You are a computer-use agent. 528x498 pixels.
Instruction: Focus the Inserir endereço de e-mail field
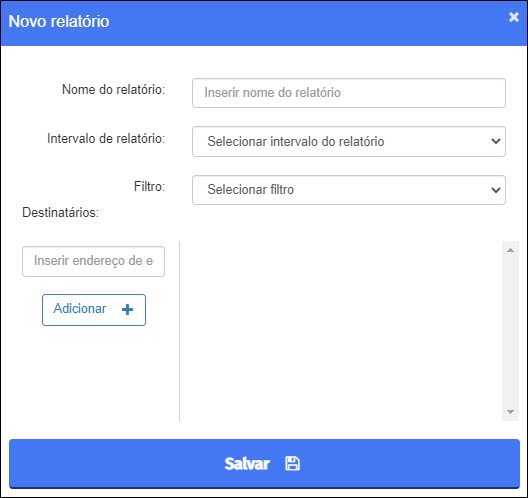coord(93,261)
